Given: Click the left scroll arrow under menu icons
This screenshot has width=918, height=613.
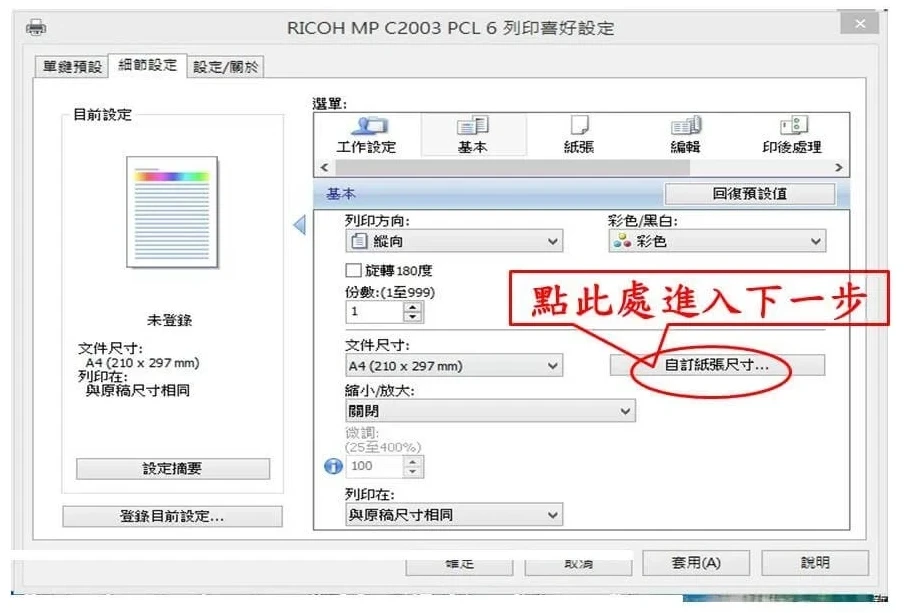Looking at the screenshot, I should [x=322, y=166].
